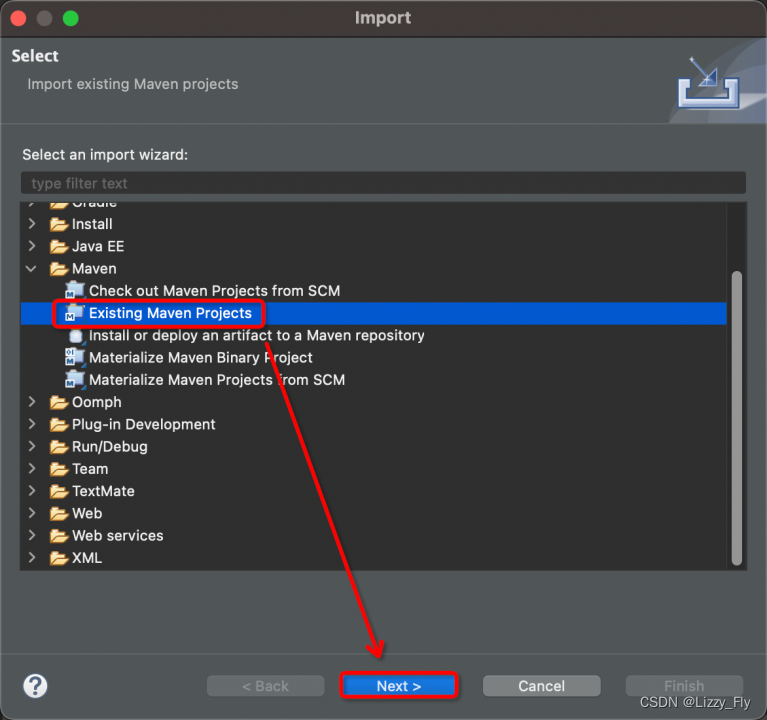Select the Team label

[90, 469]
